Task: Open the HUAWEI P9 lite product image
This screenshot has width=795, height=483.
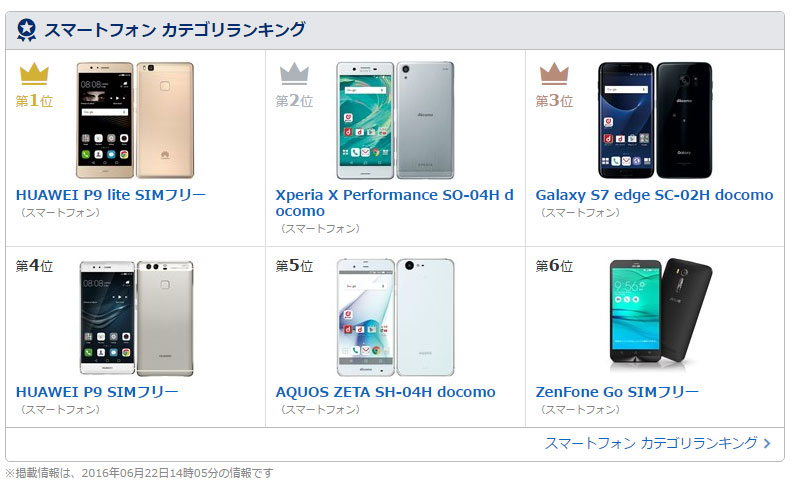Action: (x=135, y=120)
